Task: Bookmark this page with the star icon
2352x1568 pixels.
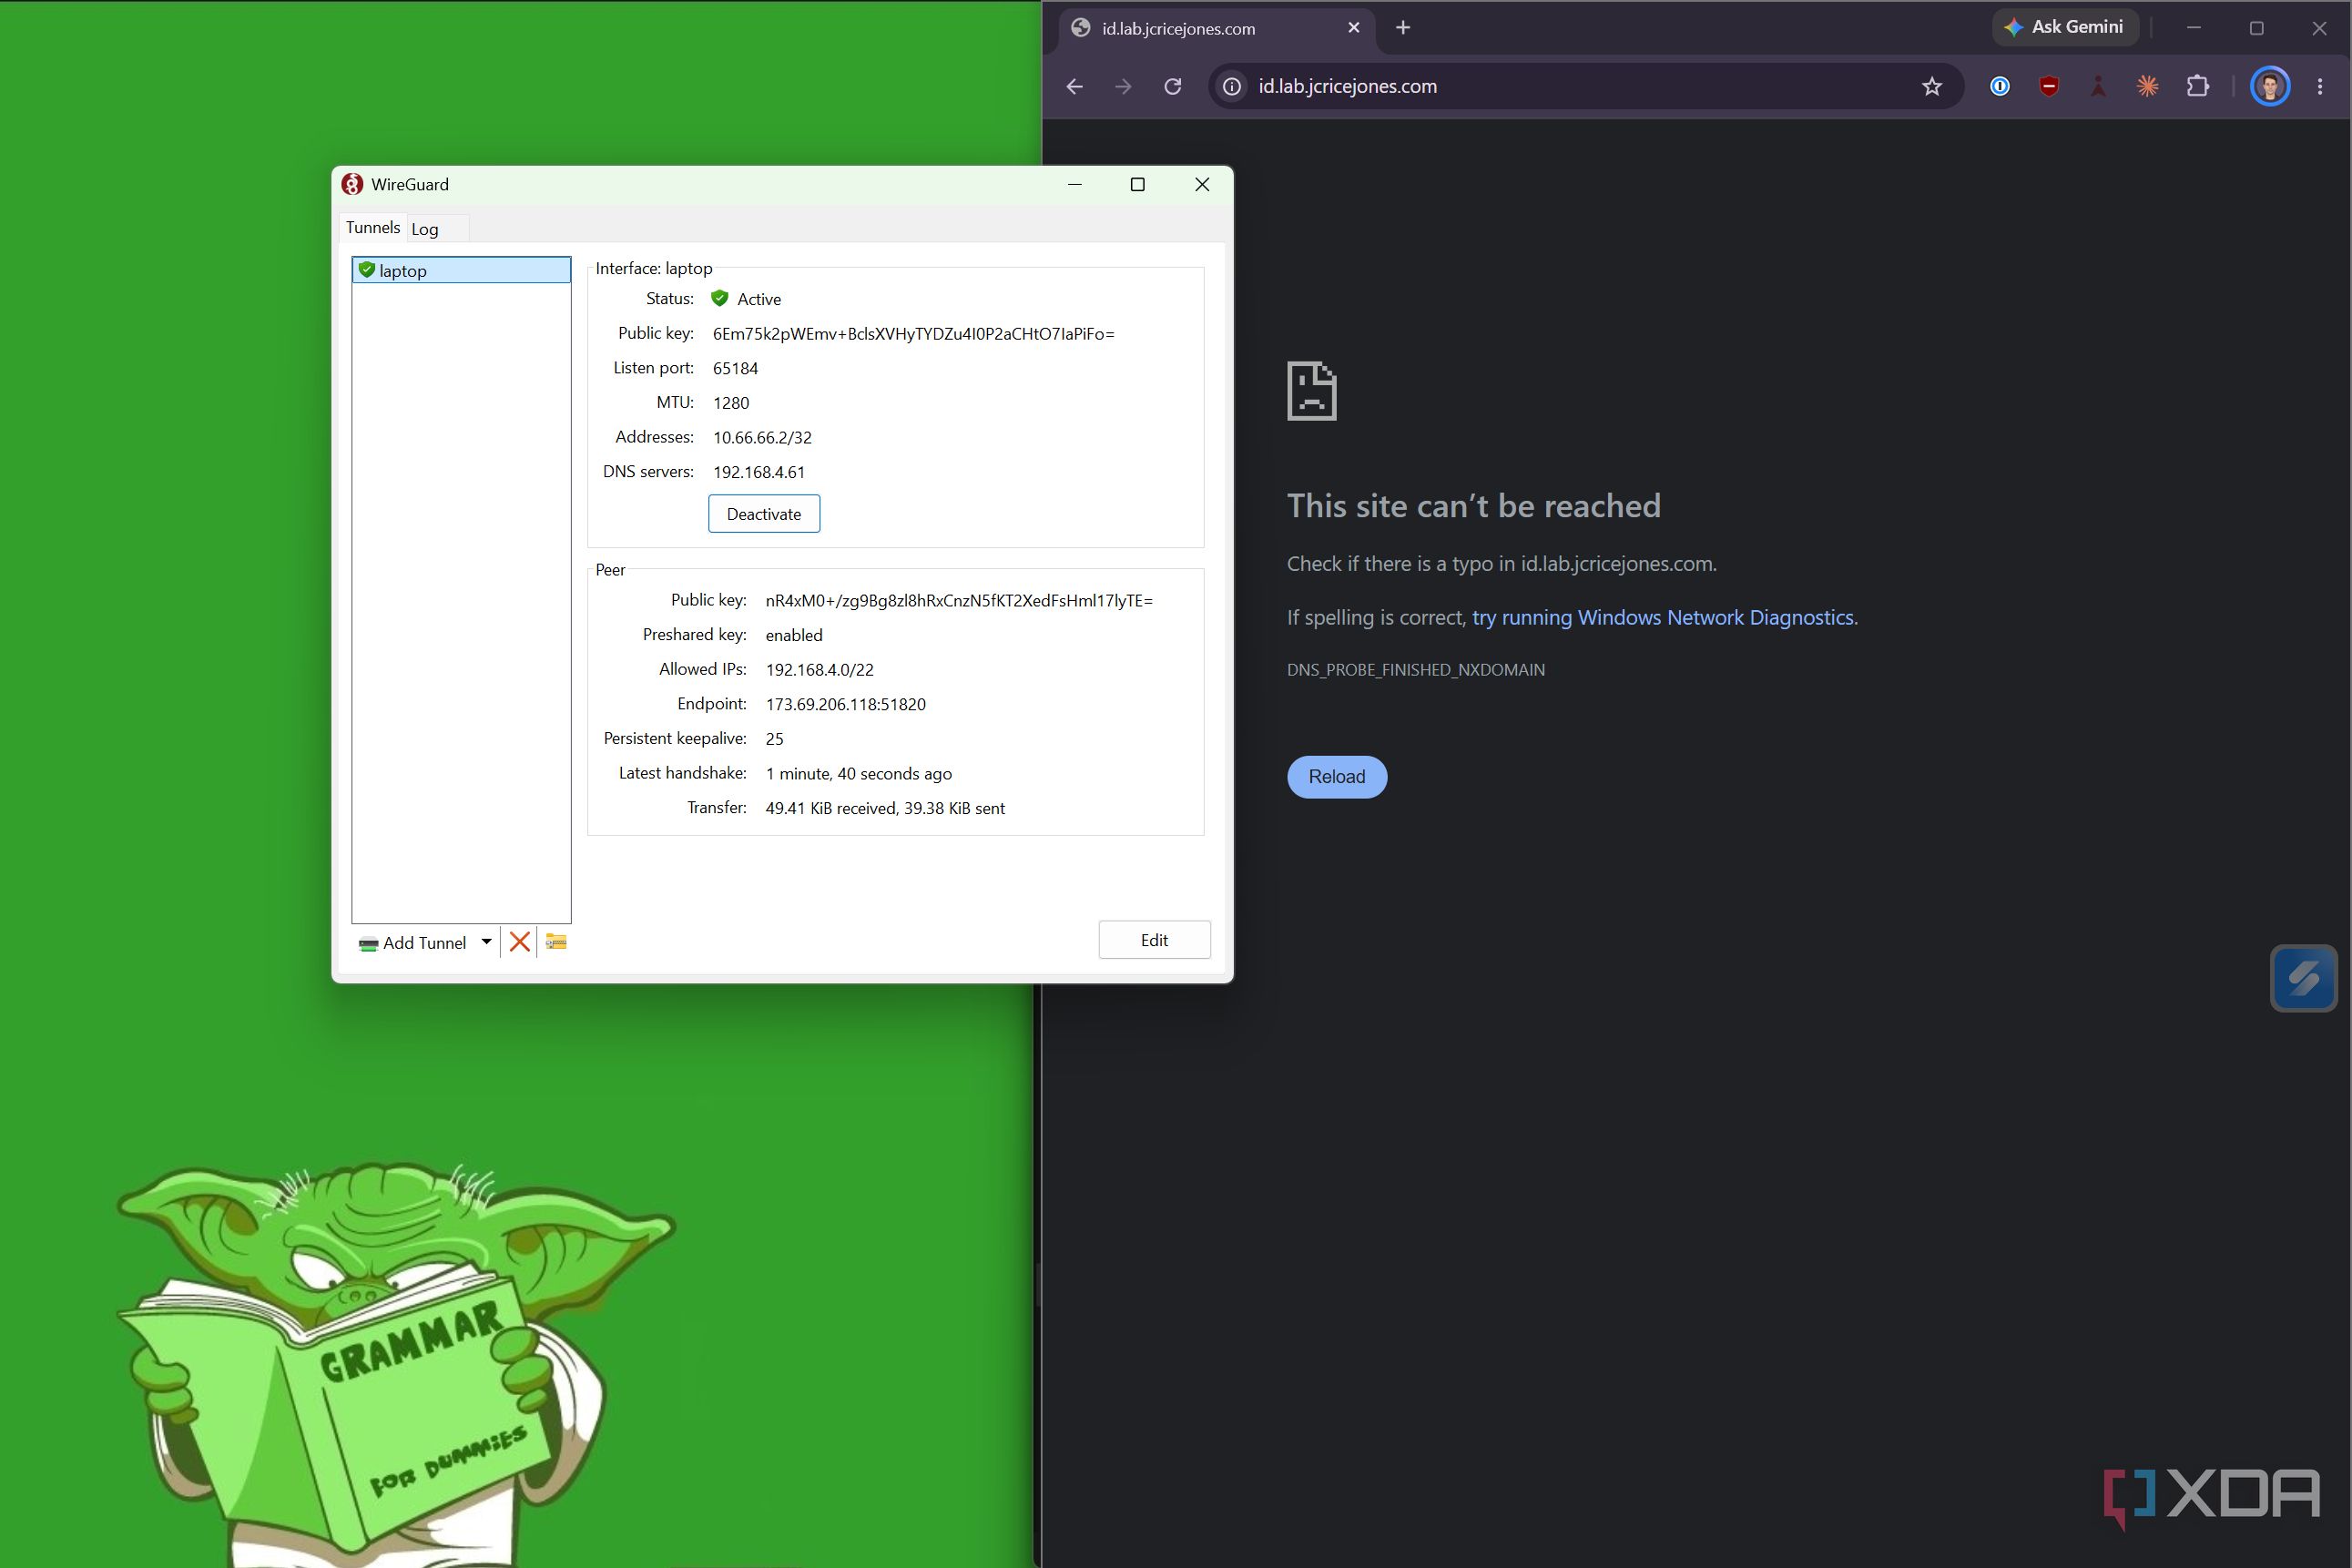Action: click(1932, 87)
